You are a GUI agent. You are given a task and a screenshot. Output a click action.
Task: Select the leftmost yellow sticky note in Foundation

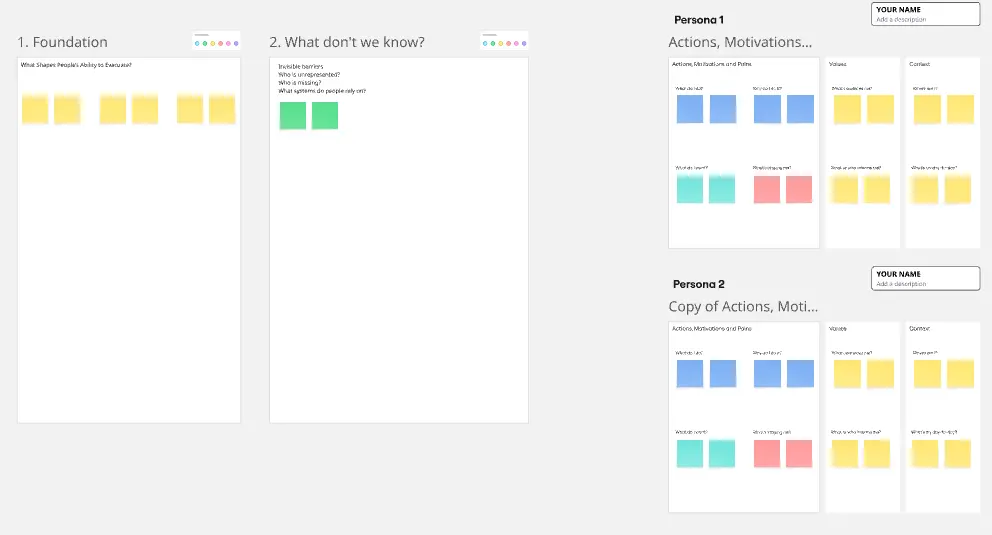click(35, 109)
